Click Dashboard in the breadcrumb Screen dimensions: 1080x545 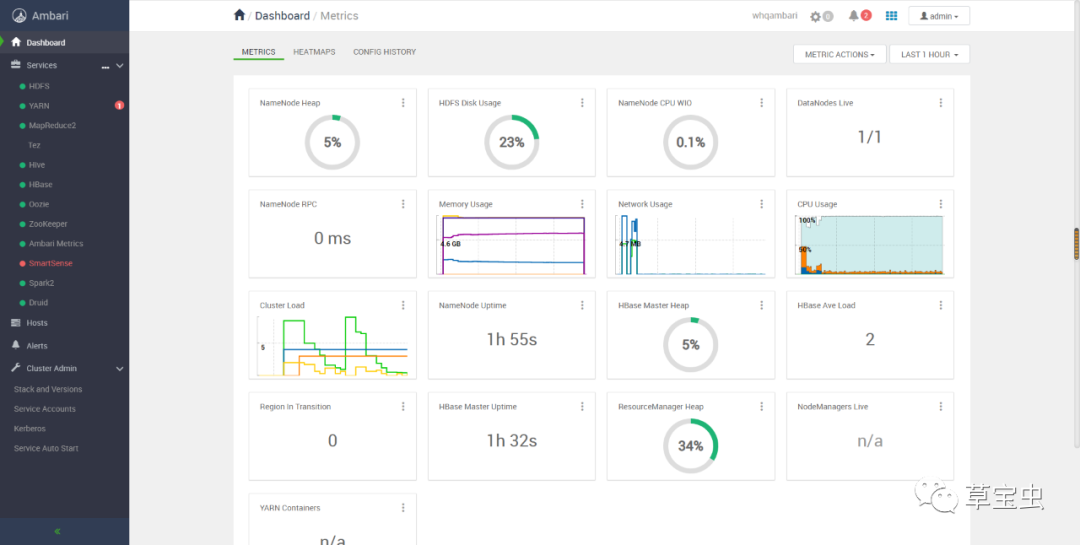click(282, 16)
